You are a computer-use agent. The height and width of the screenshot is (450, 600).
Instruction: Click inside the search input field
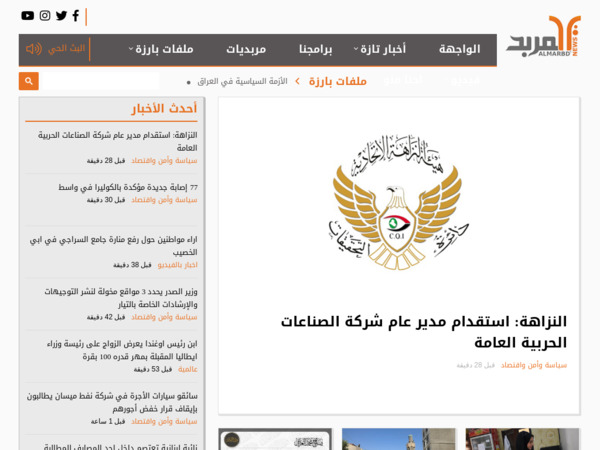(99, 81)
